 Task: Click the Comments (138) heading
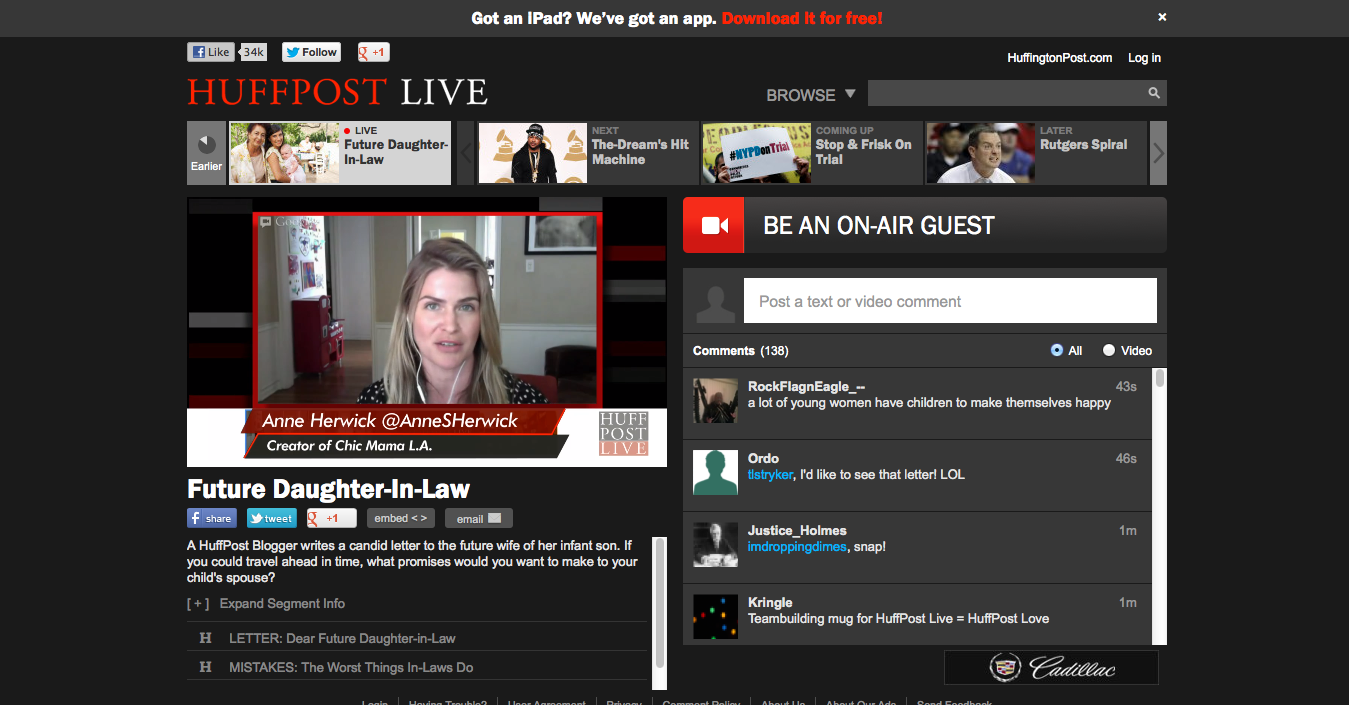click(x=741, y=351)
